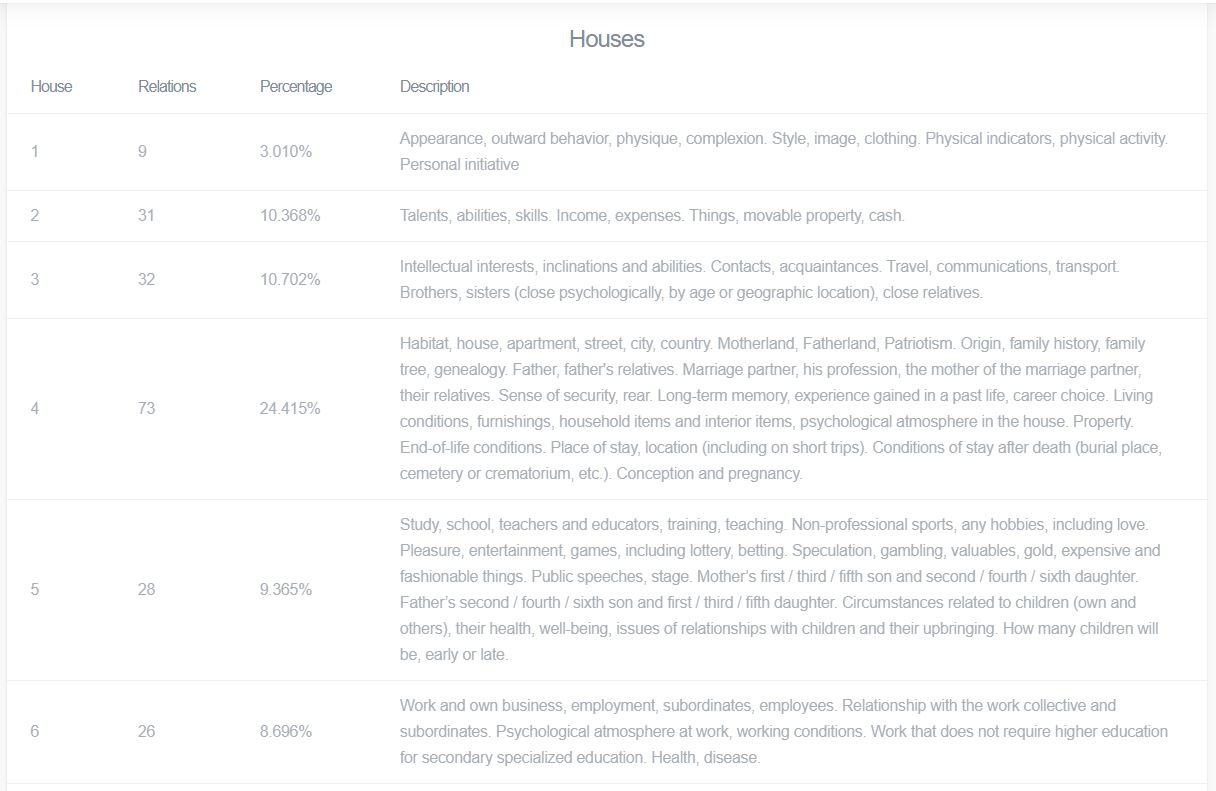Viewport: 1216px width, 791px height.
Task: Click the 10.702% percentage cell
Action: click(x=290, y=280)
